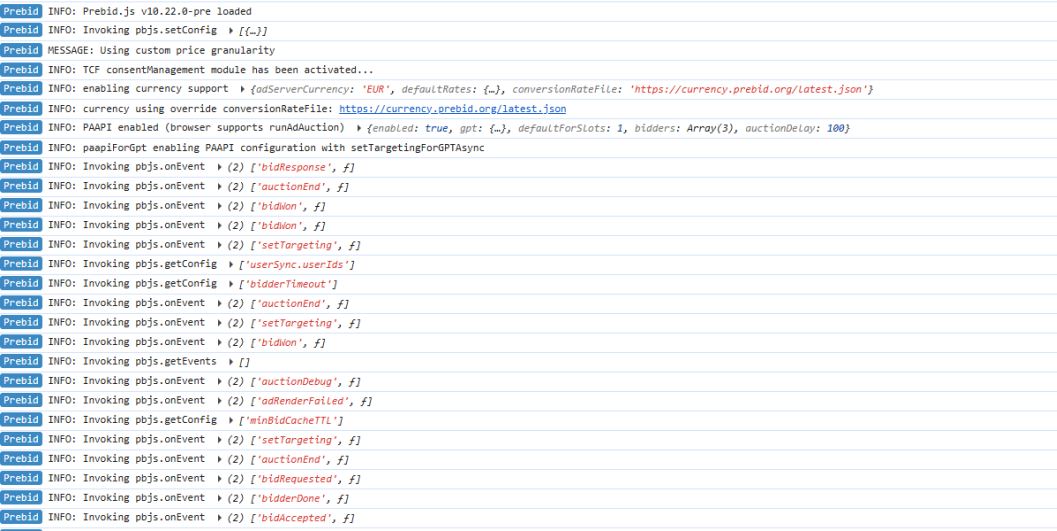Expand the 'bidRequested' onEvent entry

pyautogui.click(x=220, y=479)
